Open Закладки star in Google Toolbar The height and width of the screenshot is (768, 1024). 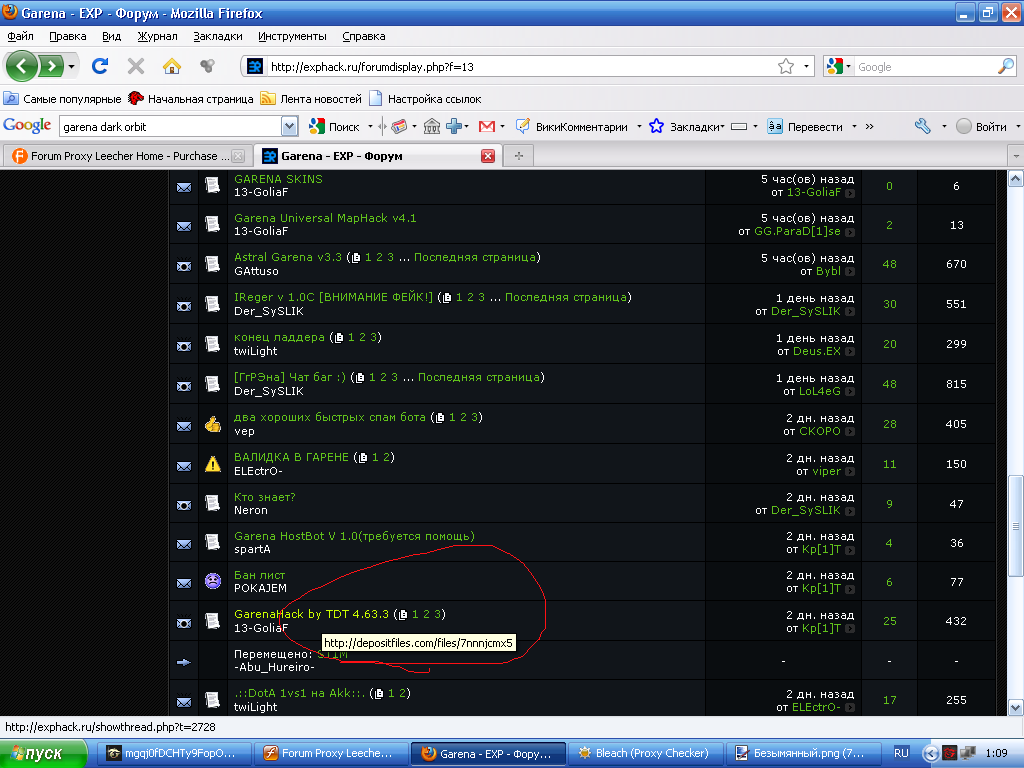coord(687,127)
